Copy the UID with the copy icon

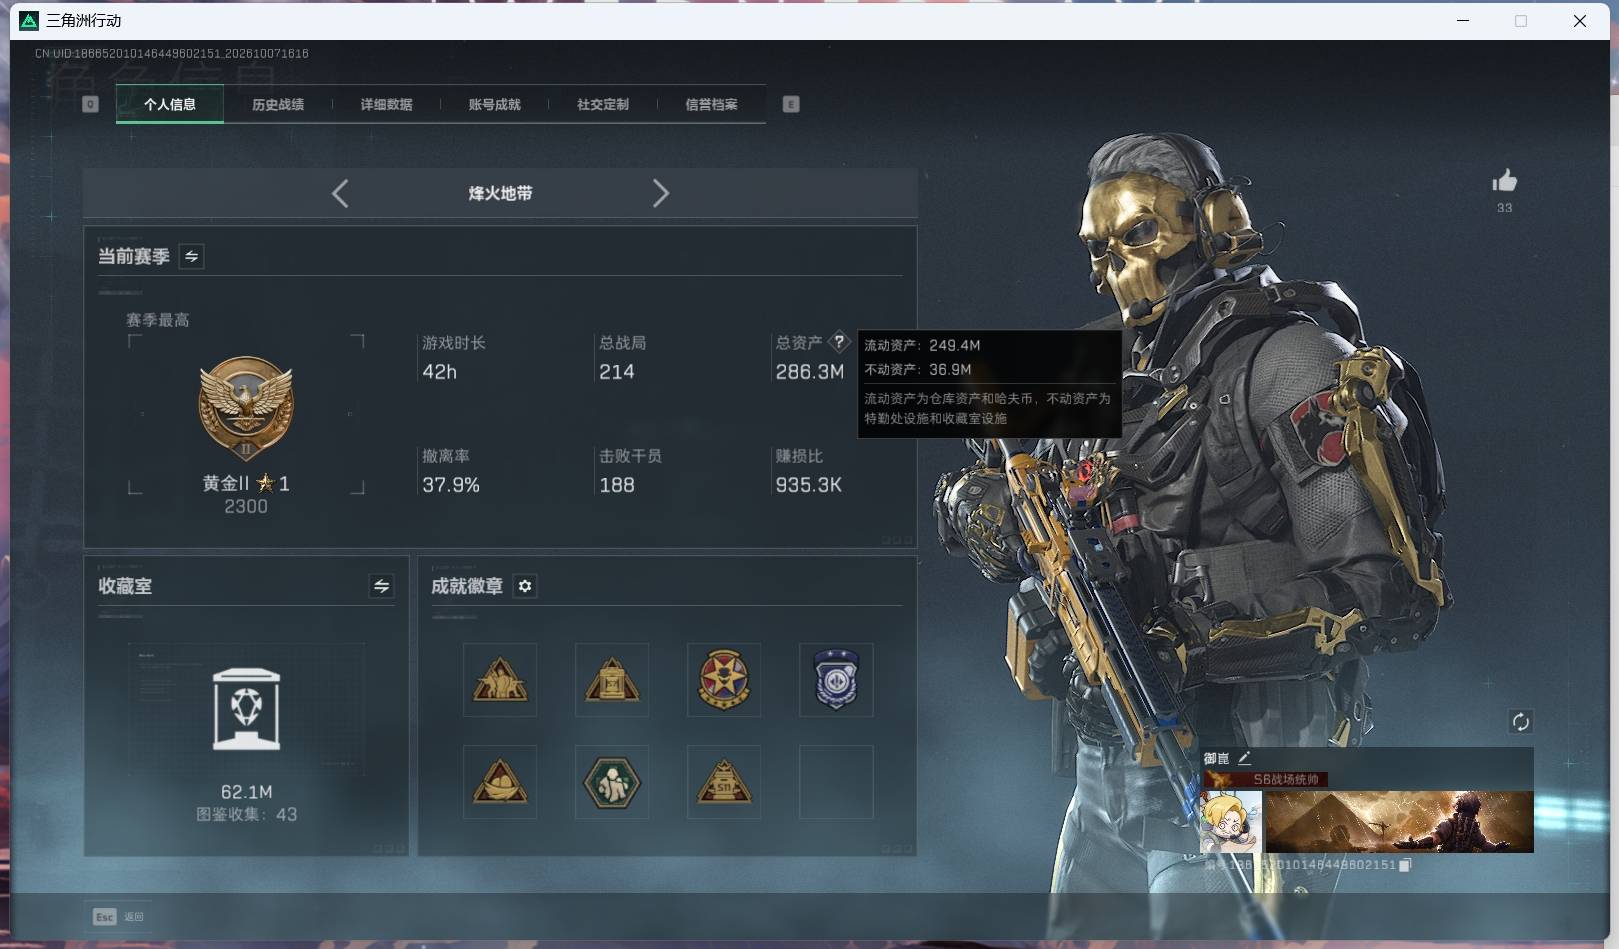[1405, 865]
